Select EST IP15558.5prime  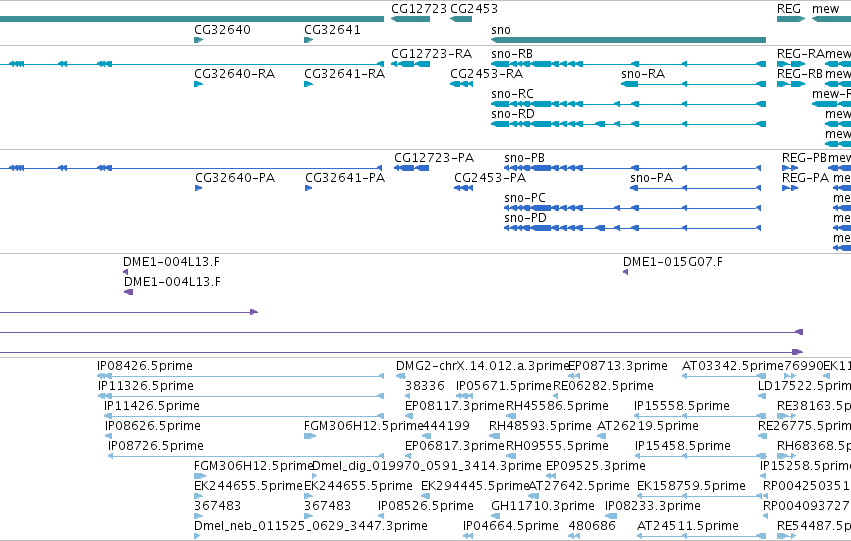pos(700,416)
